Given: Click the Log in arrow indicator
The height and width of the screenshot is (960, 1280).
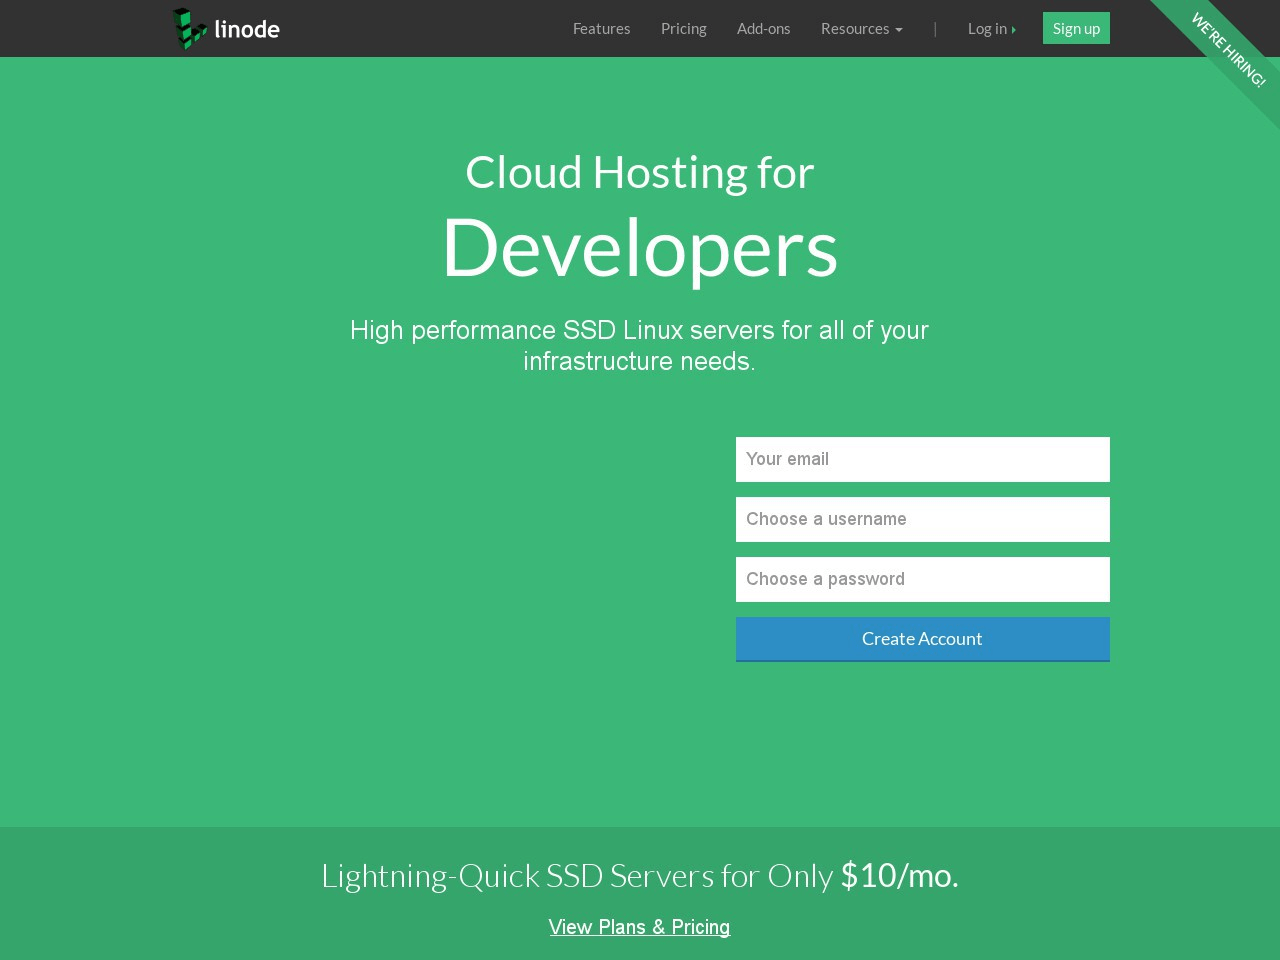Looking at the screenshot, I should click(1013, 29).
